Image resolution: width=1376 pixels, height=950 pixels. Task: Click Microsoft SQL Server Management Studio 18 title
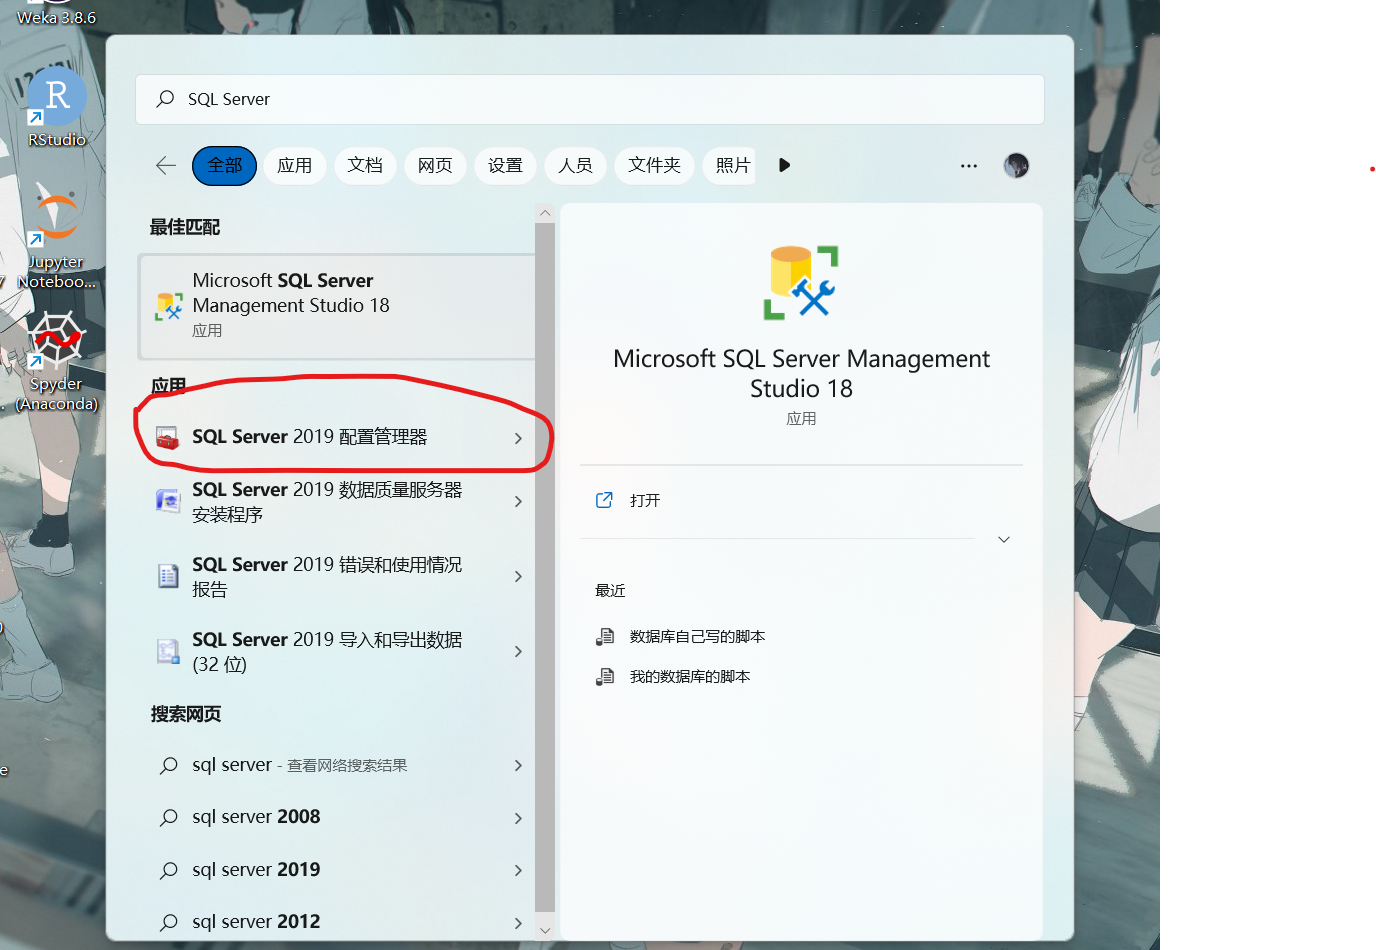click(x=801, y=373)
